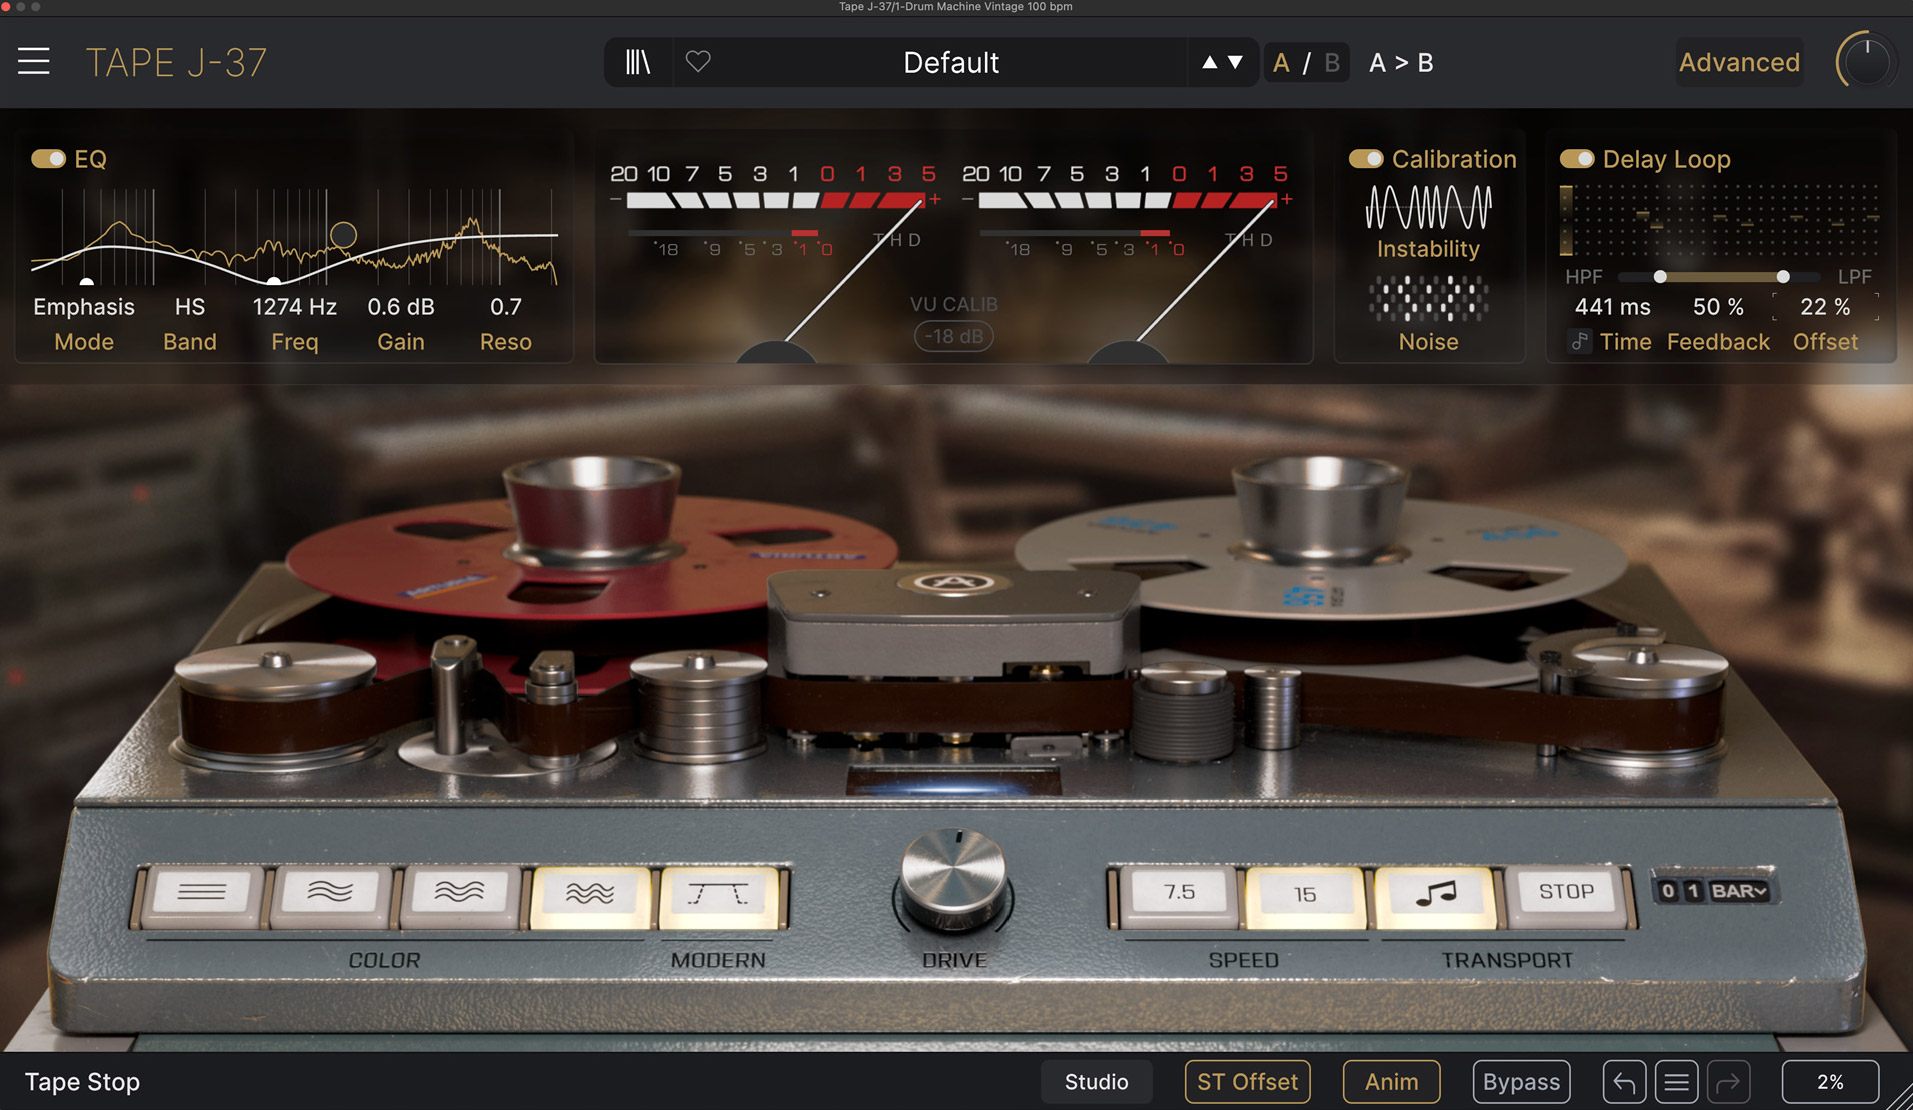Disable the Calibration section
This screenshot has width=1913, height=1110.
click(1364, 158)
